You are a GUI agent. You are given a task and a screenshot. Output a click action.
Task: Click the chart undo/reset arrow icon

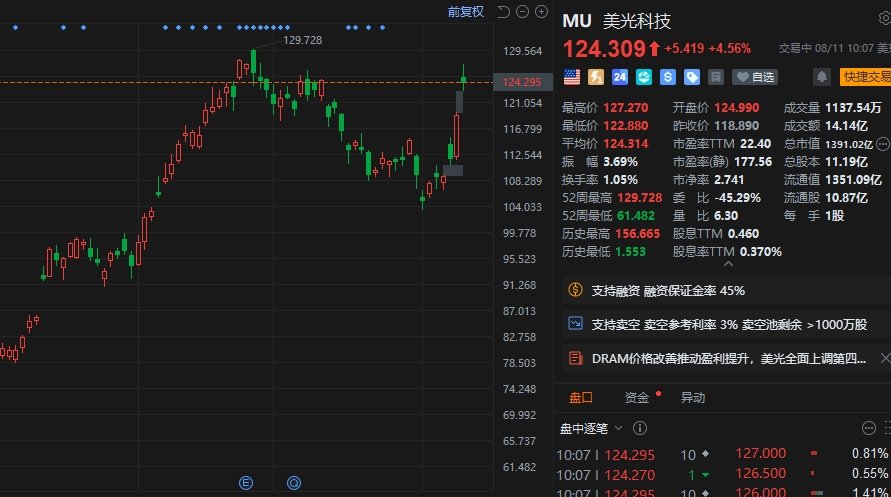(503, 12)
